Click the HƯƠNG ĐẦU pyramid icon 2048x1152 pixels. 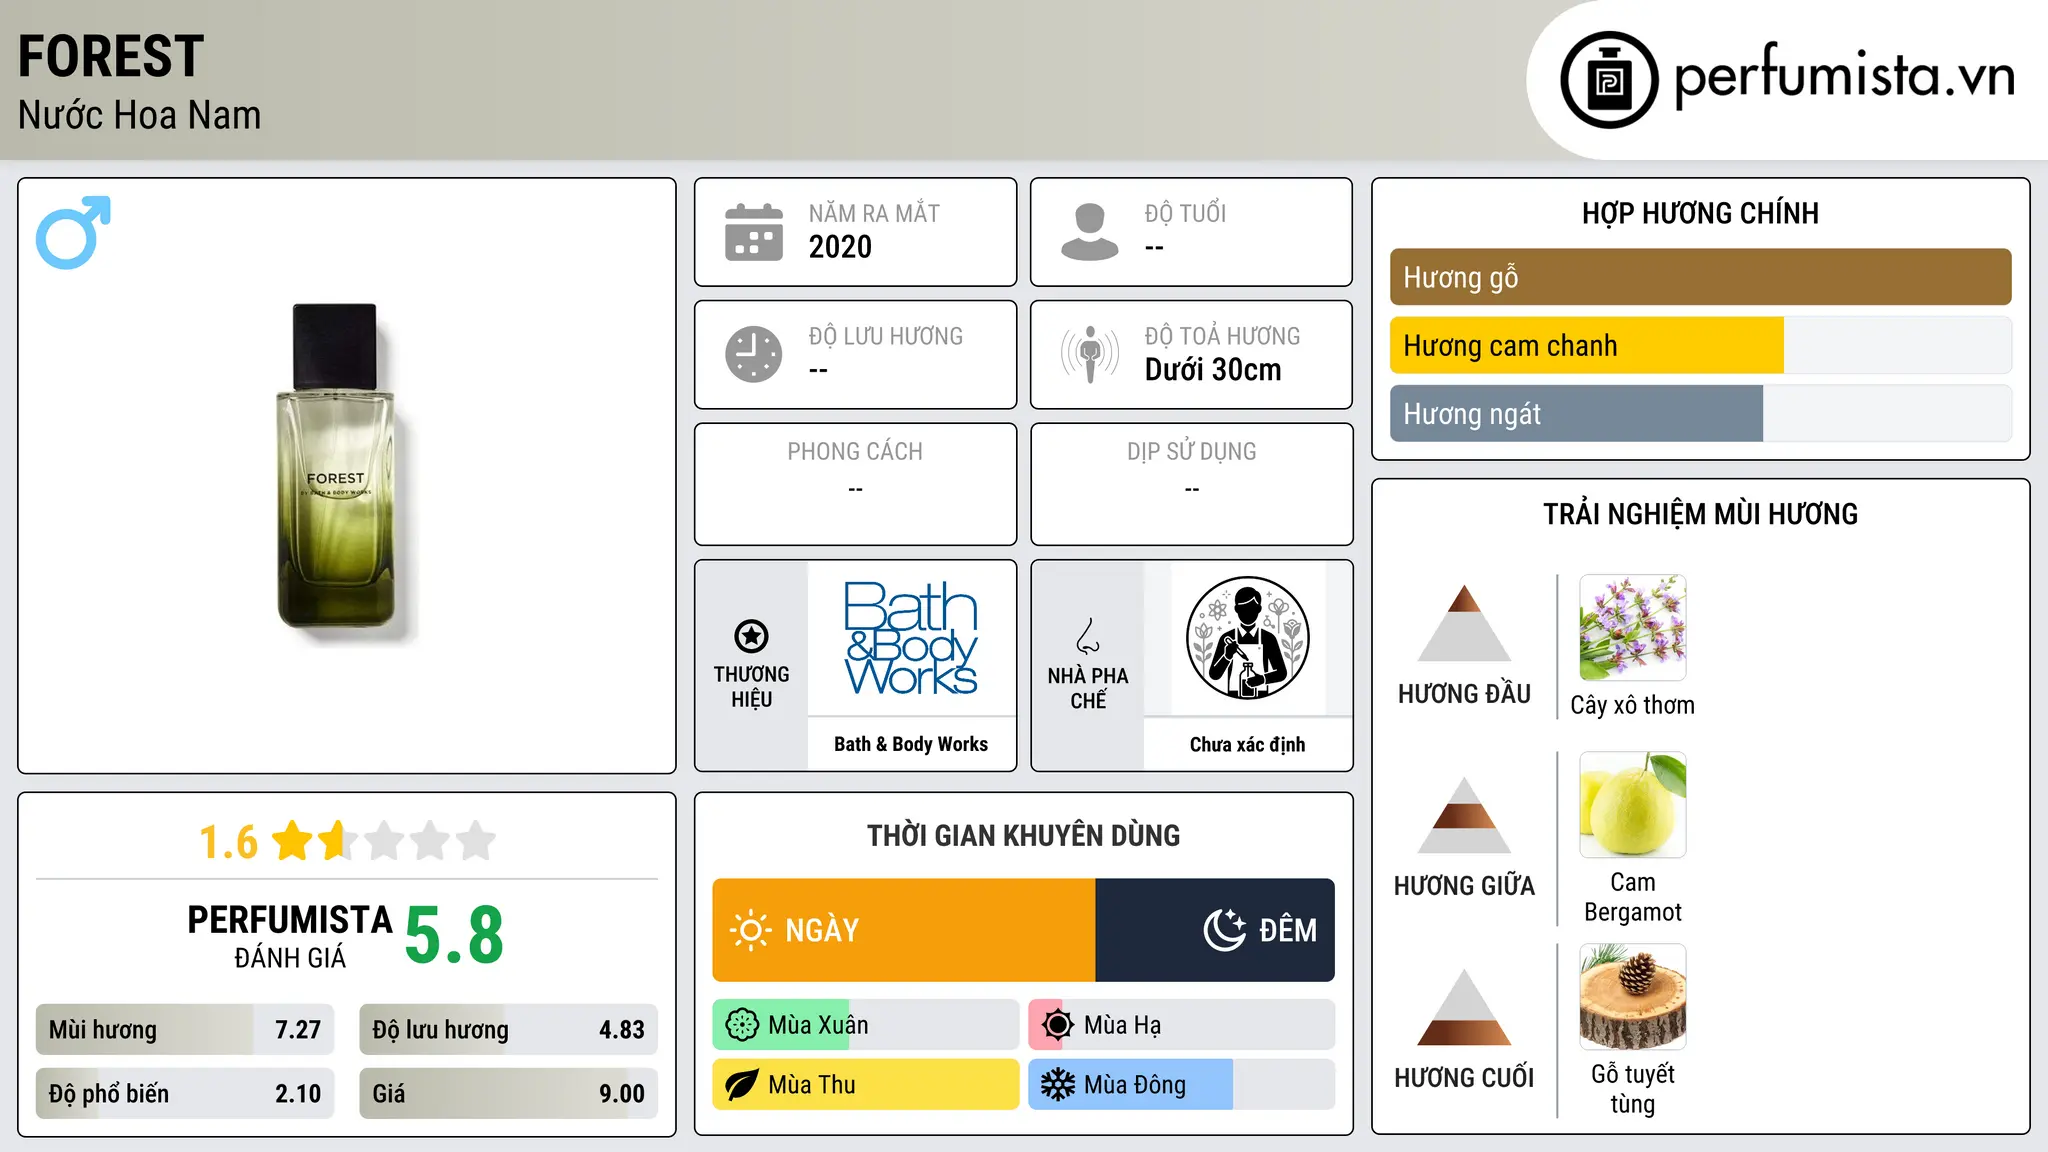click(1464, 623)
